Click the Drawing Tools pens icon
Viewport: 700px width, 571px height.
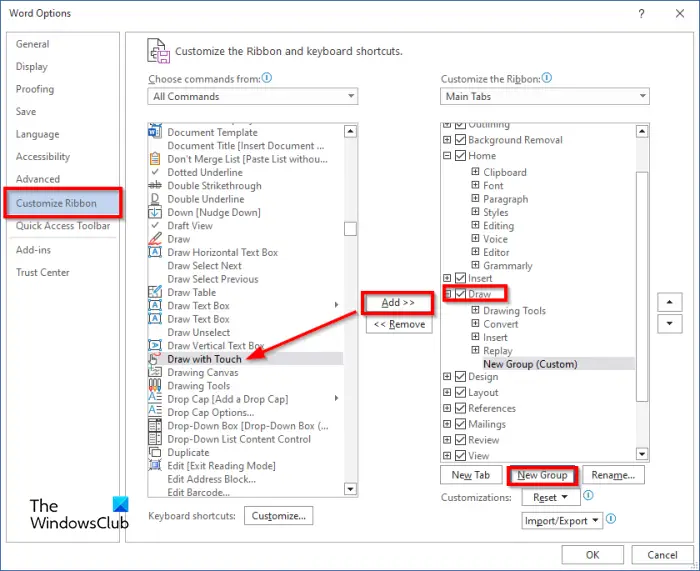click(154, 385)
